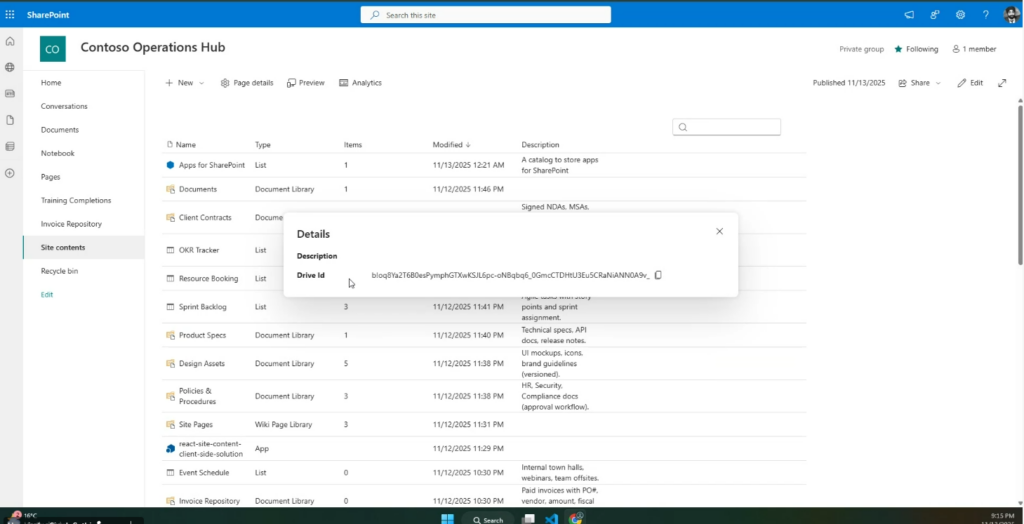Click Preview in the command bar

(306, 83)
